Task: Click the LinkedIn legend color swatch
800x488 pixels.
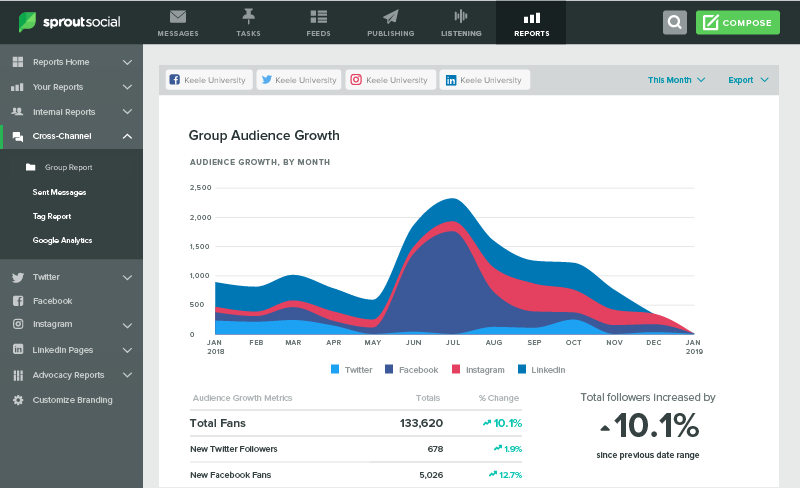Action: click(x=522, y=370)
